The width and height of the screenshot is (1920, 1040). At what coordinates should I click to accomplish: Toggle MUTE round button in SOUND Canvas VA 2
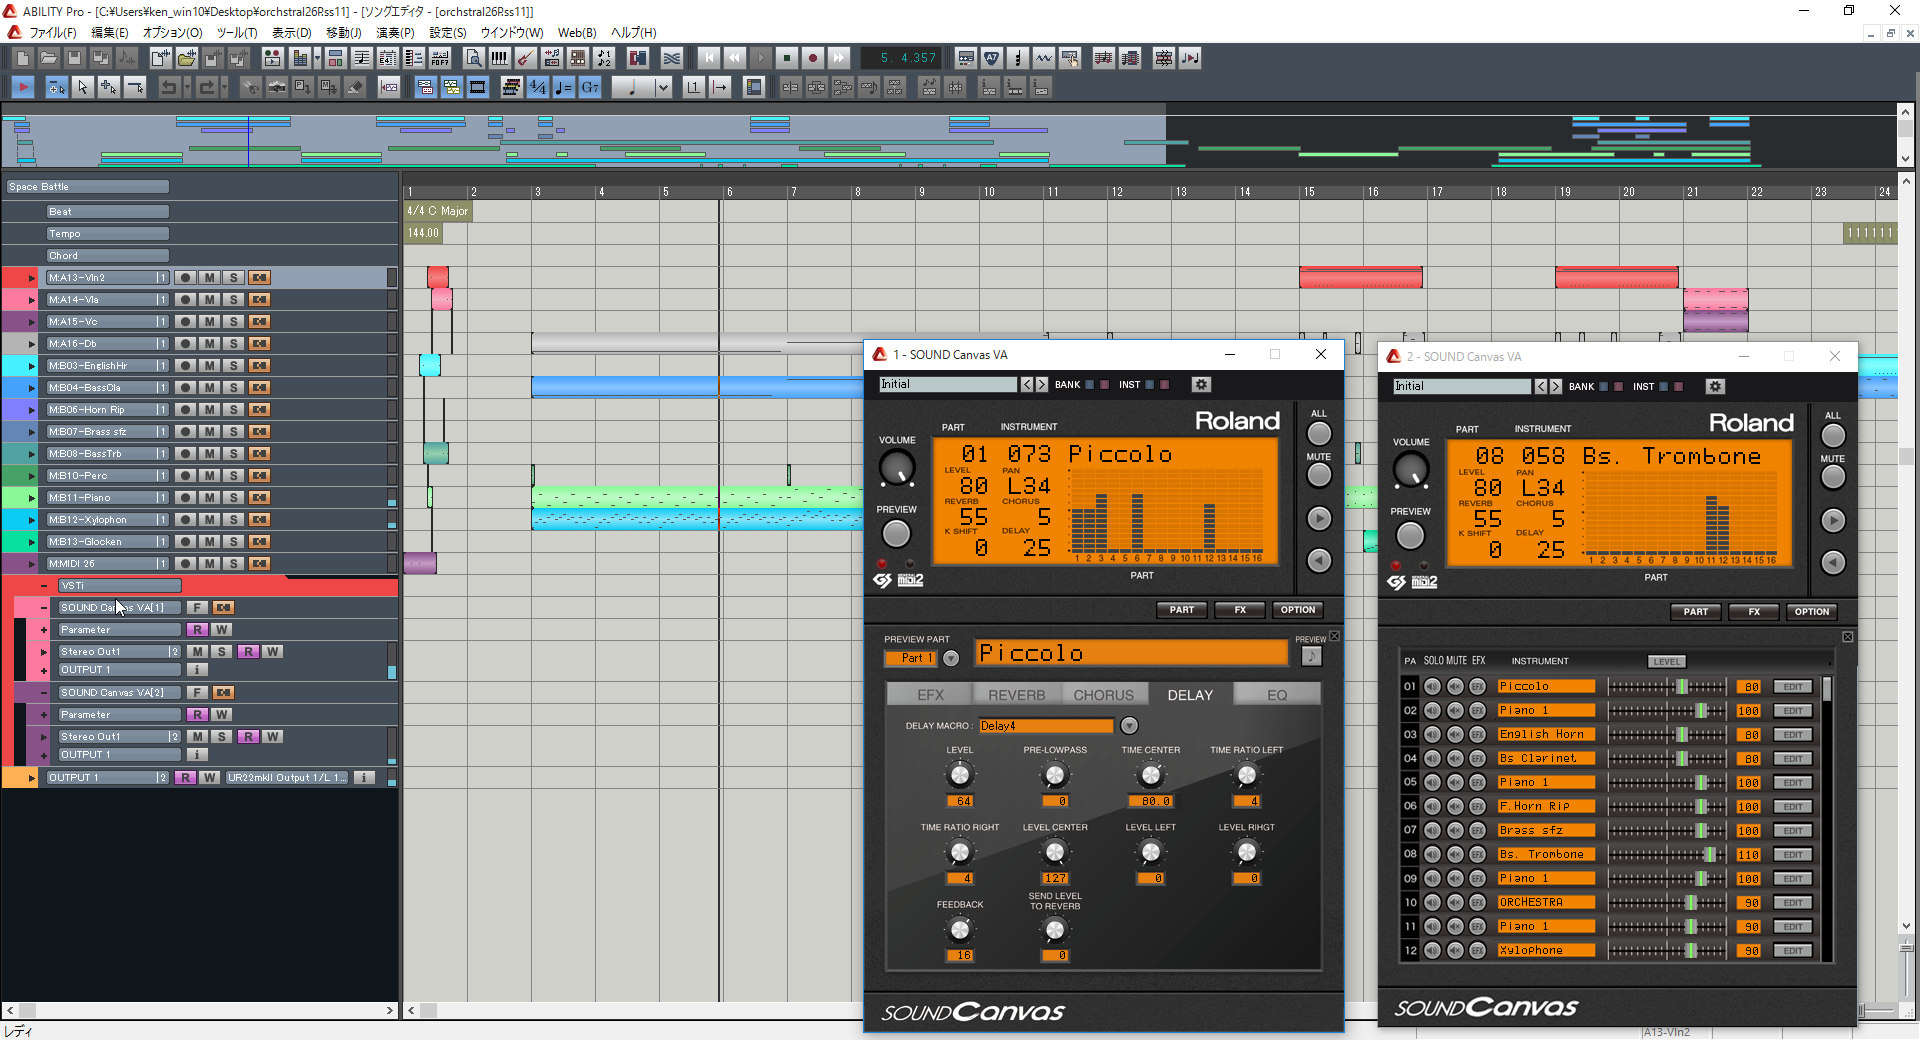tap(1833, 477)
